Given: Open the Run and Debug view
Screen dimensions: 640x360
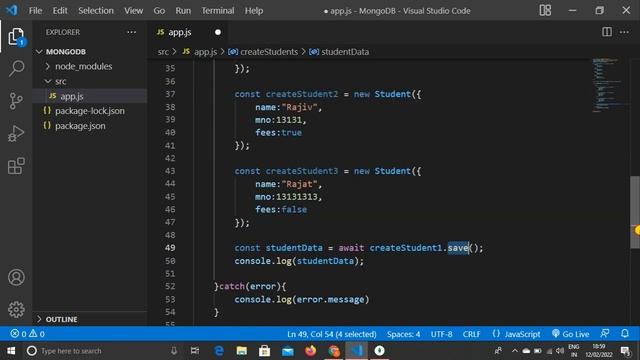Looking at the screenshot, I should (16, 133).
